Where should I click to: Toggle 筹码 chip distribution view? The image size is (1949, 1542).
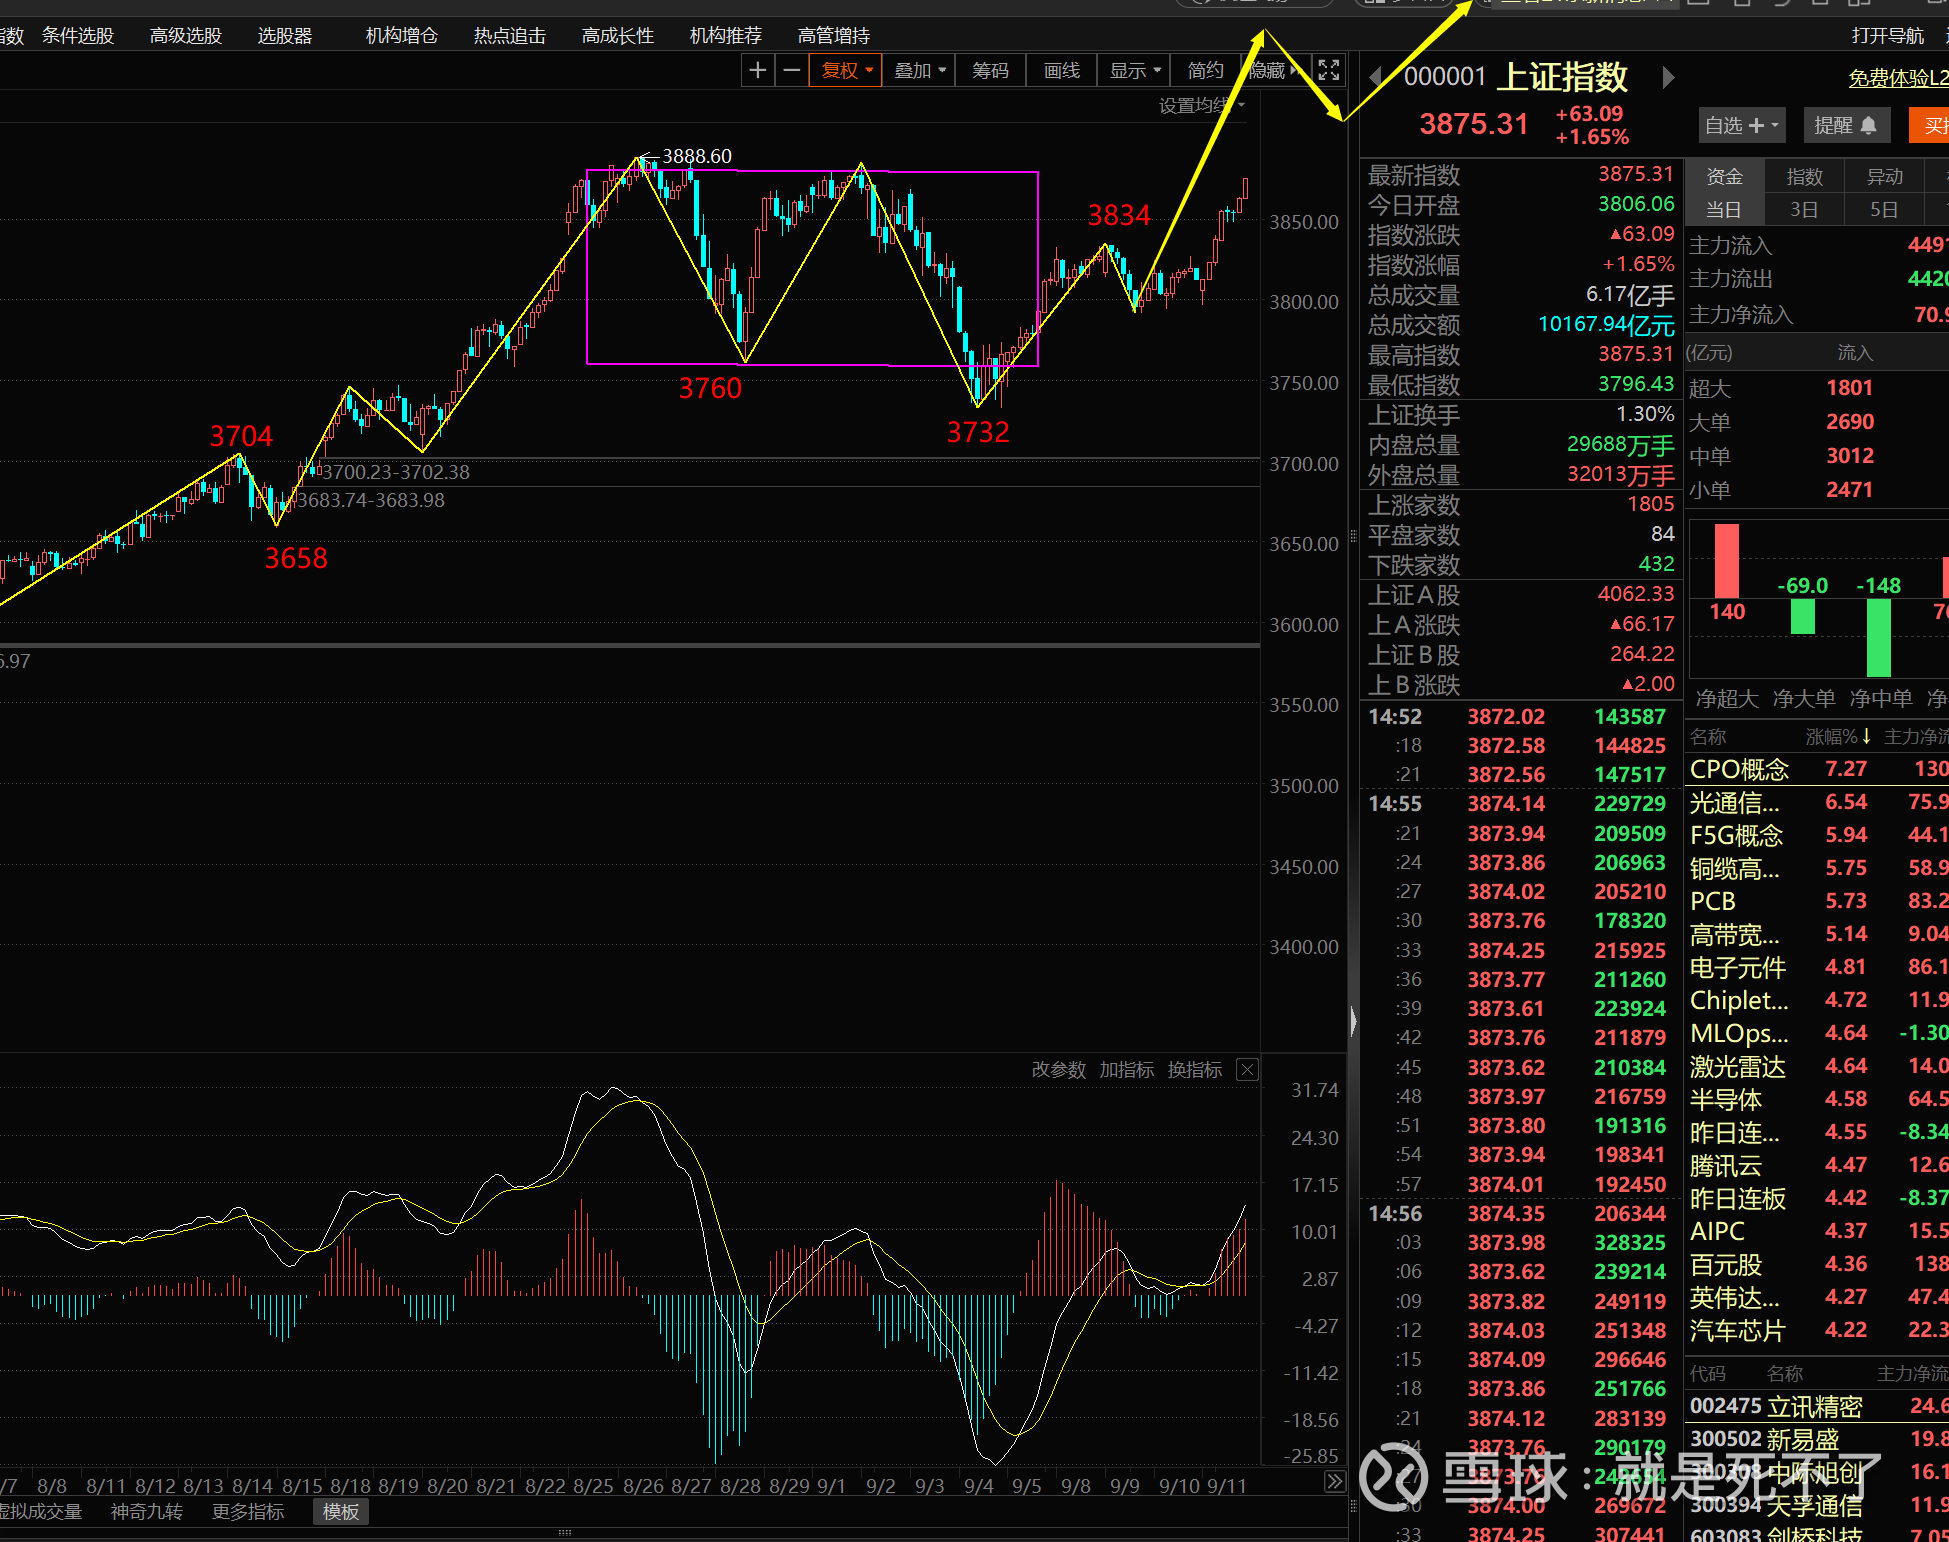coord(990,70)
